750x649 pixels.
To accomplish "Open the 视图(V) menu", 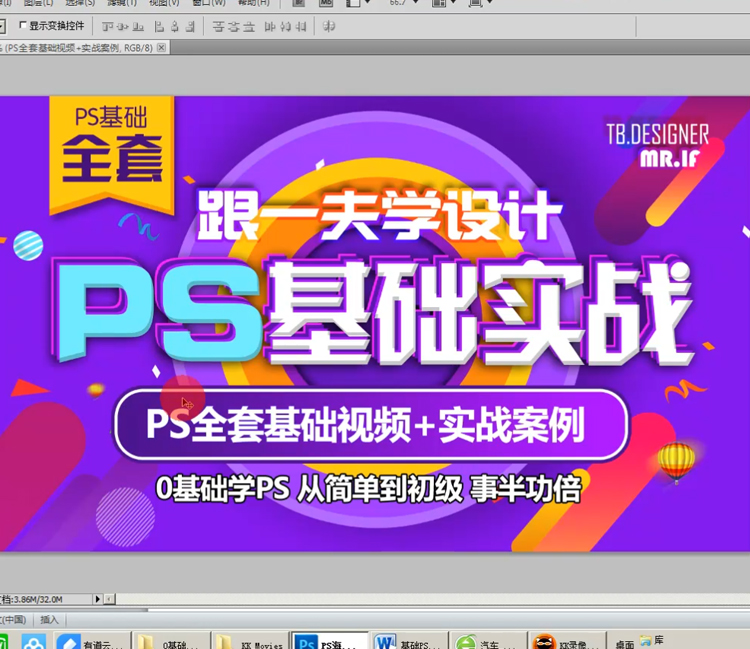I will pos(164,3).
